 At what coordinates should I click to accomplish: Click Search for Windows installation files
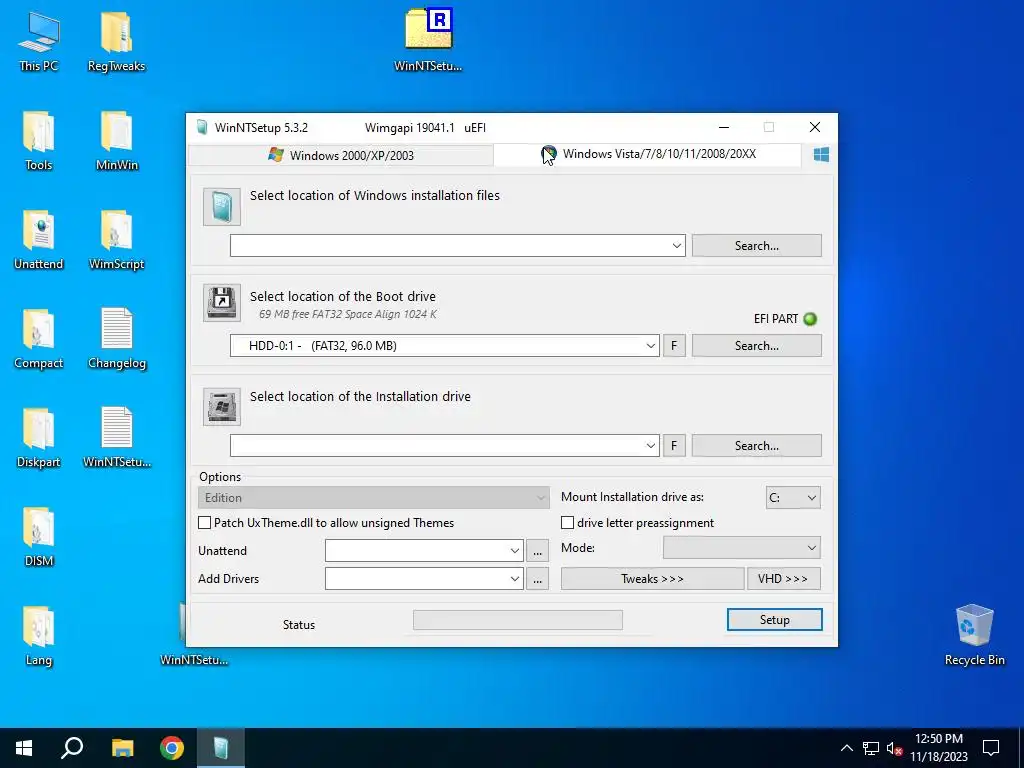[x=756, y=246]
